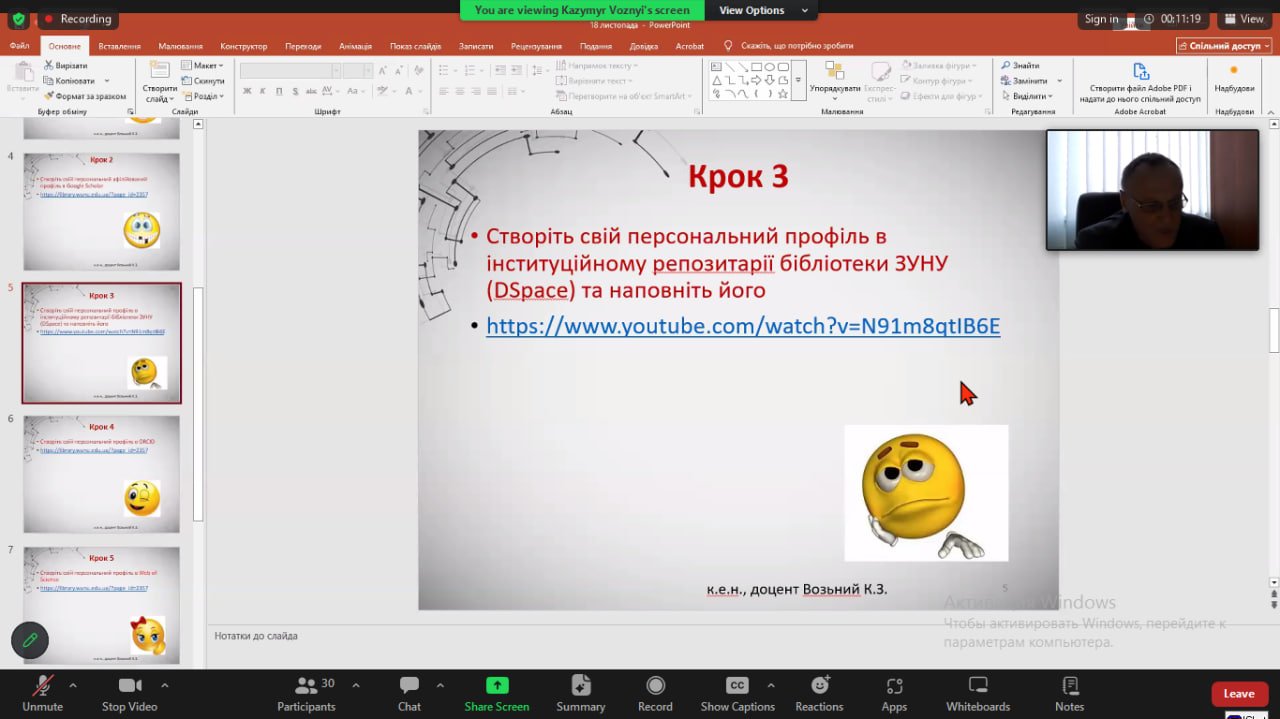Toggle Stop Video camera button

pos(129,693)
